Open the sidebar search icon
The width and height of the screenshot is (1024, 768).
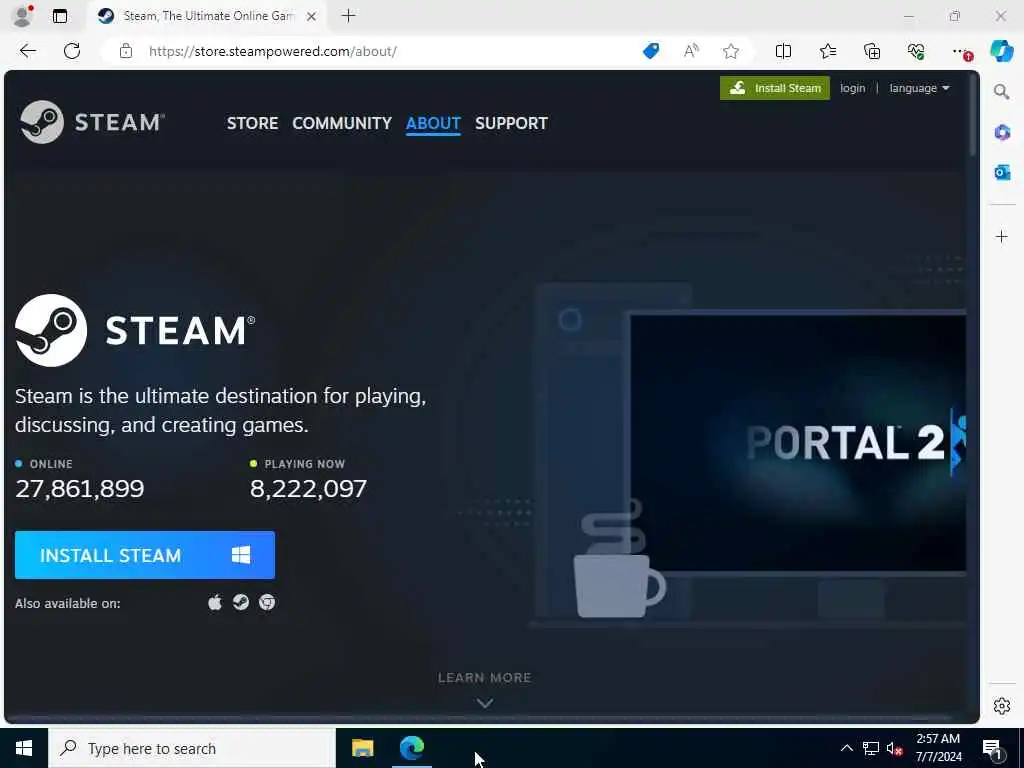pyautogui.click(x=1001, y=91)
